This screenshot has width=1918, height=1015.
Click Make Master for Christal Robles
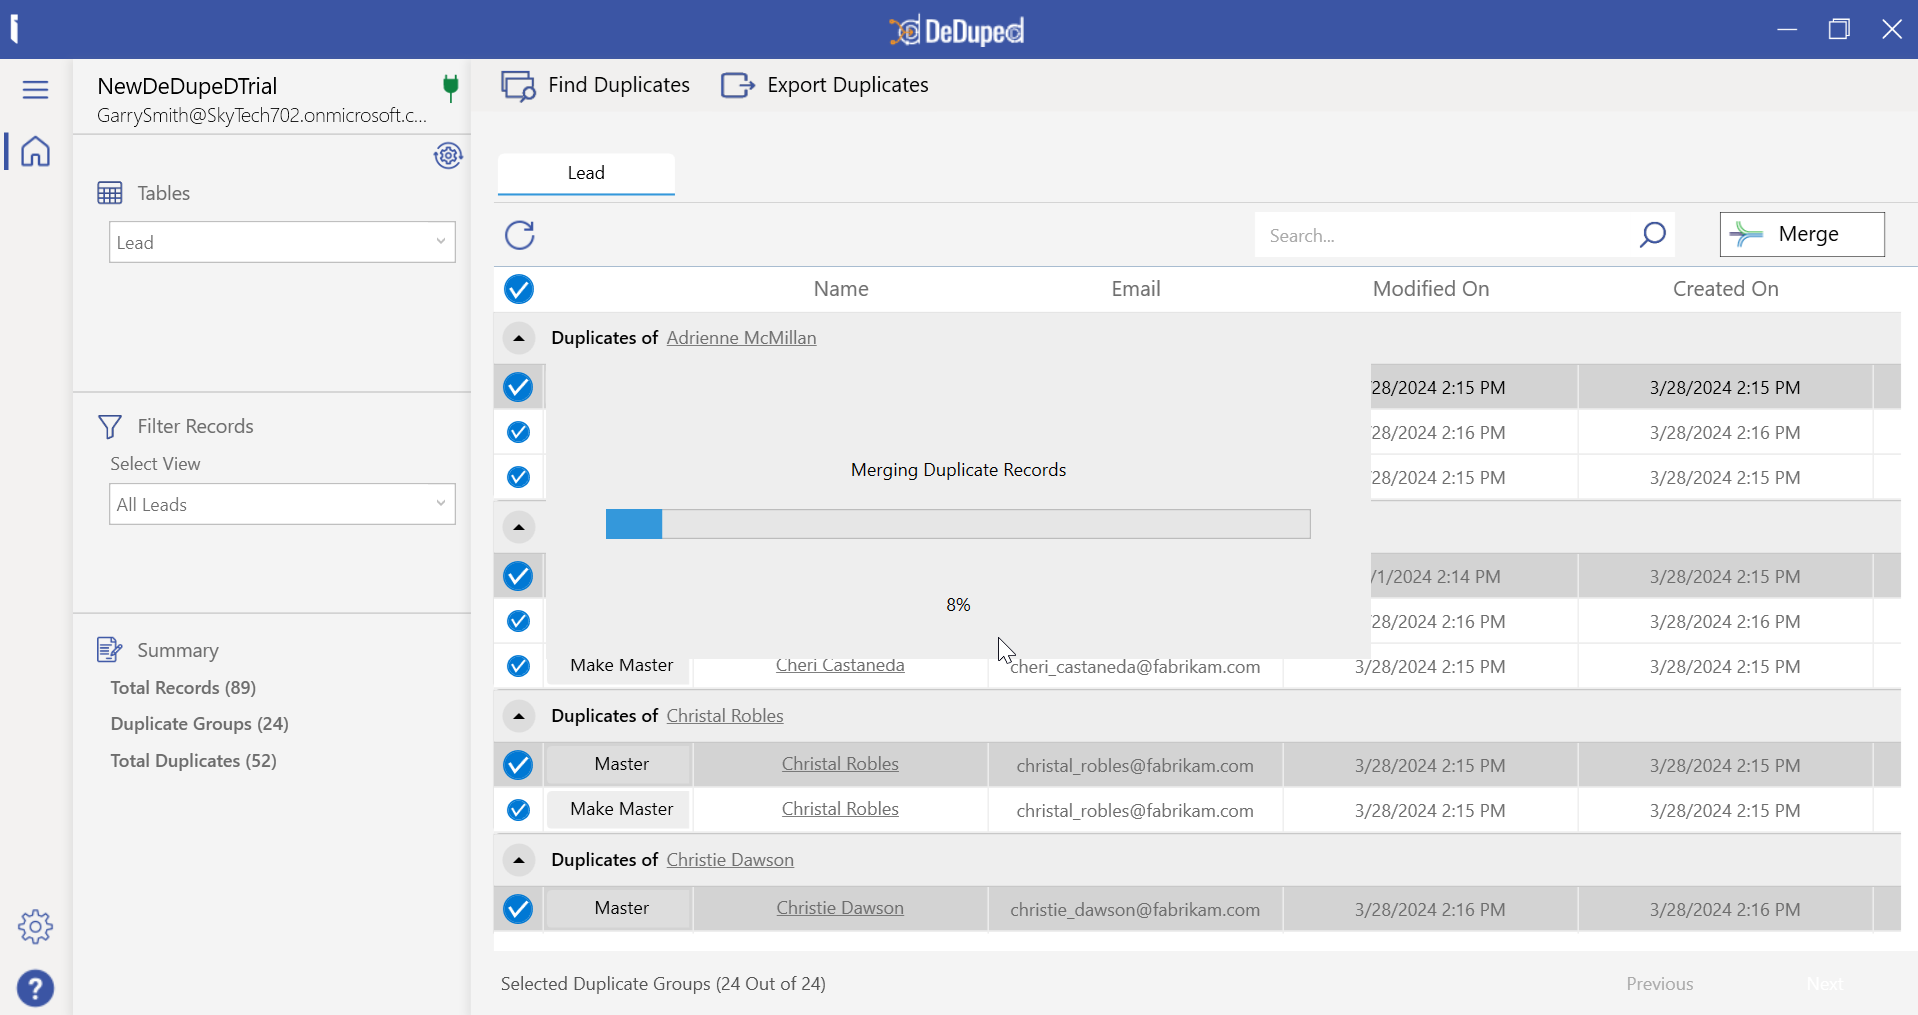click(x=621, y=809)
